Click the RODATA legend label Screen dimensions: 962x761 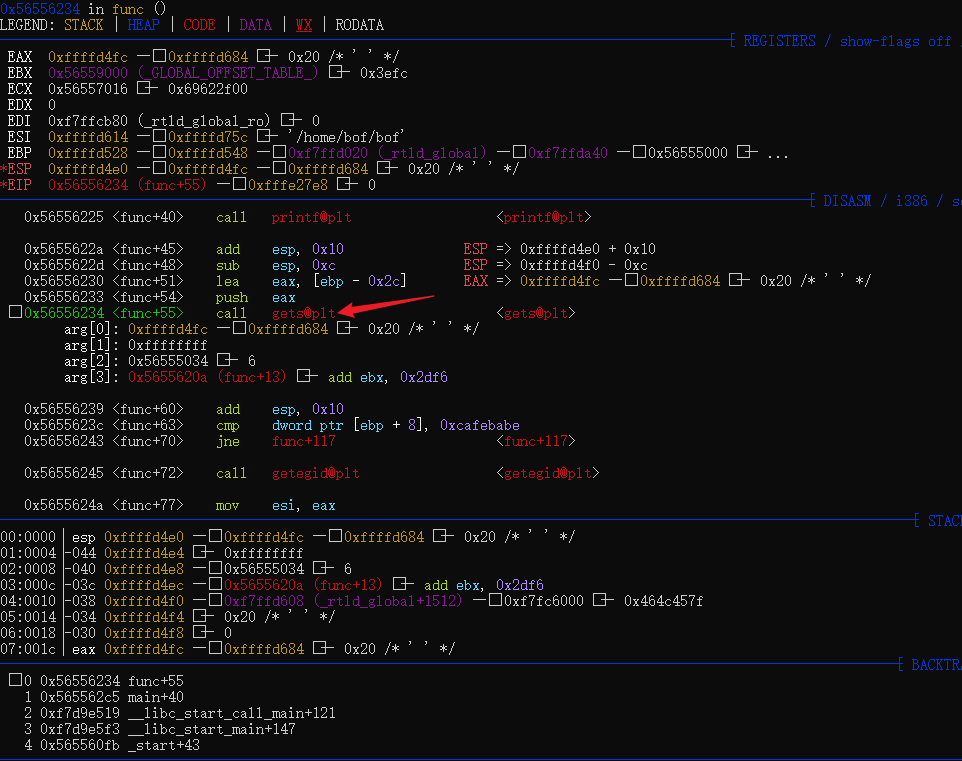tap(359, 25)
